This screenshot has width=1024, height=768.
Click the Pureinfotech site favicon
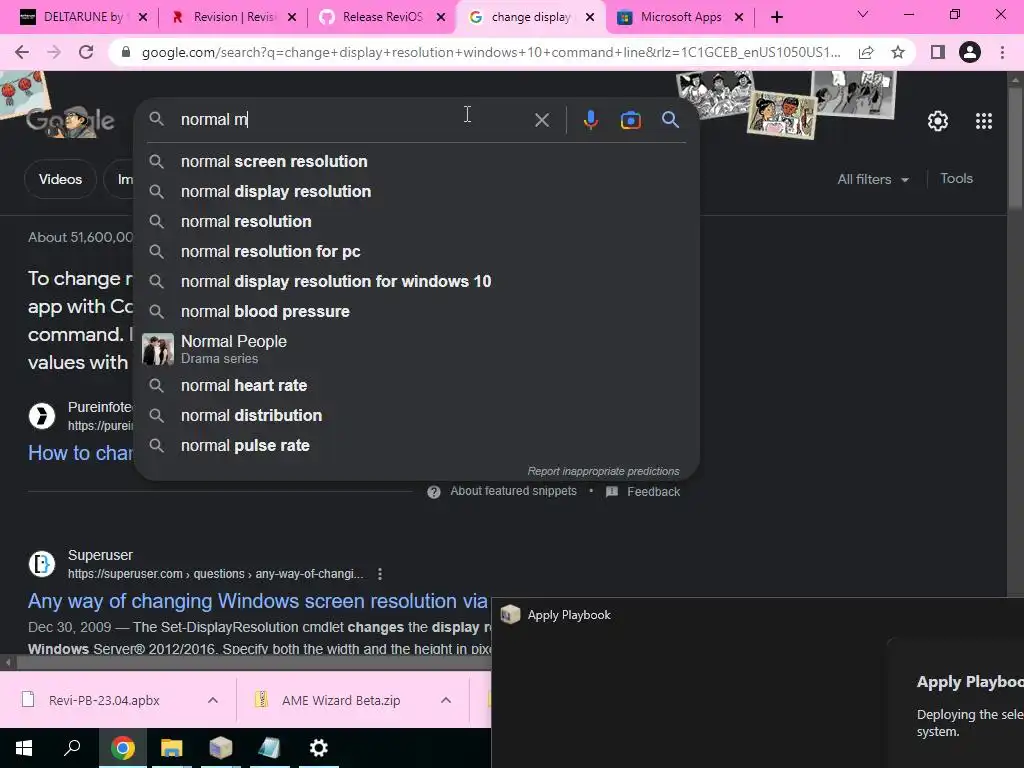42,415
